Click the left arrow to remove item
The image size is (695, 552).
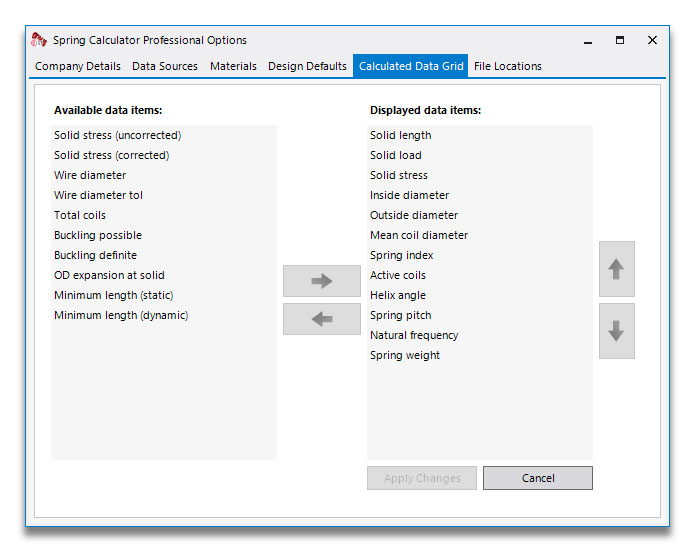pyautogui.click(x=322, y=319)
